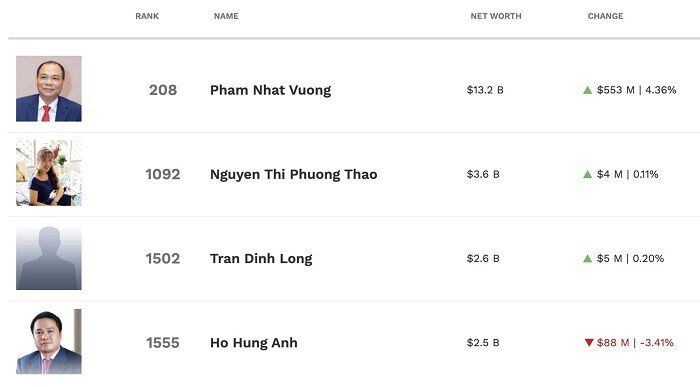The image size is (700, 387).
Task: Click the $88 M | -3.41% change value
Action: (x=635, y=343)
